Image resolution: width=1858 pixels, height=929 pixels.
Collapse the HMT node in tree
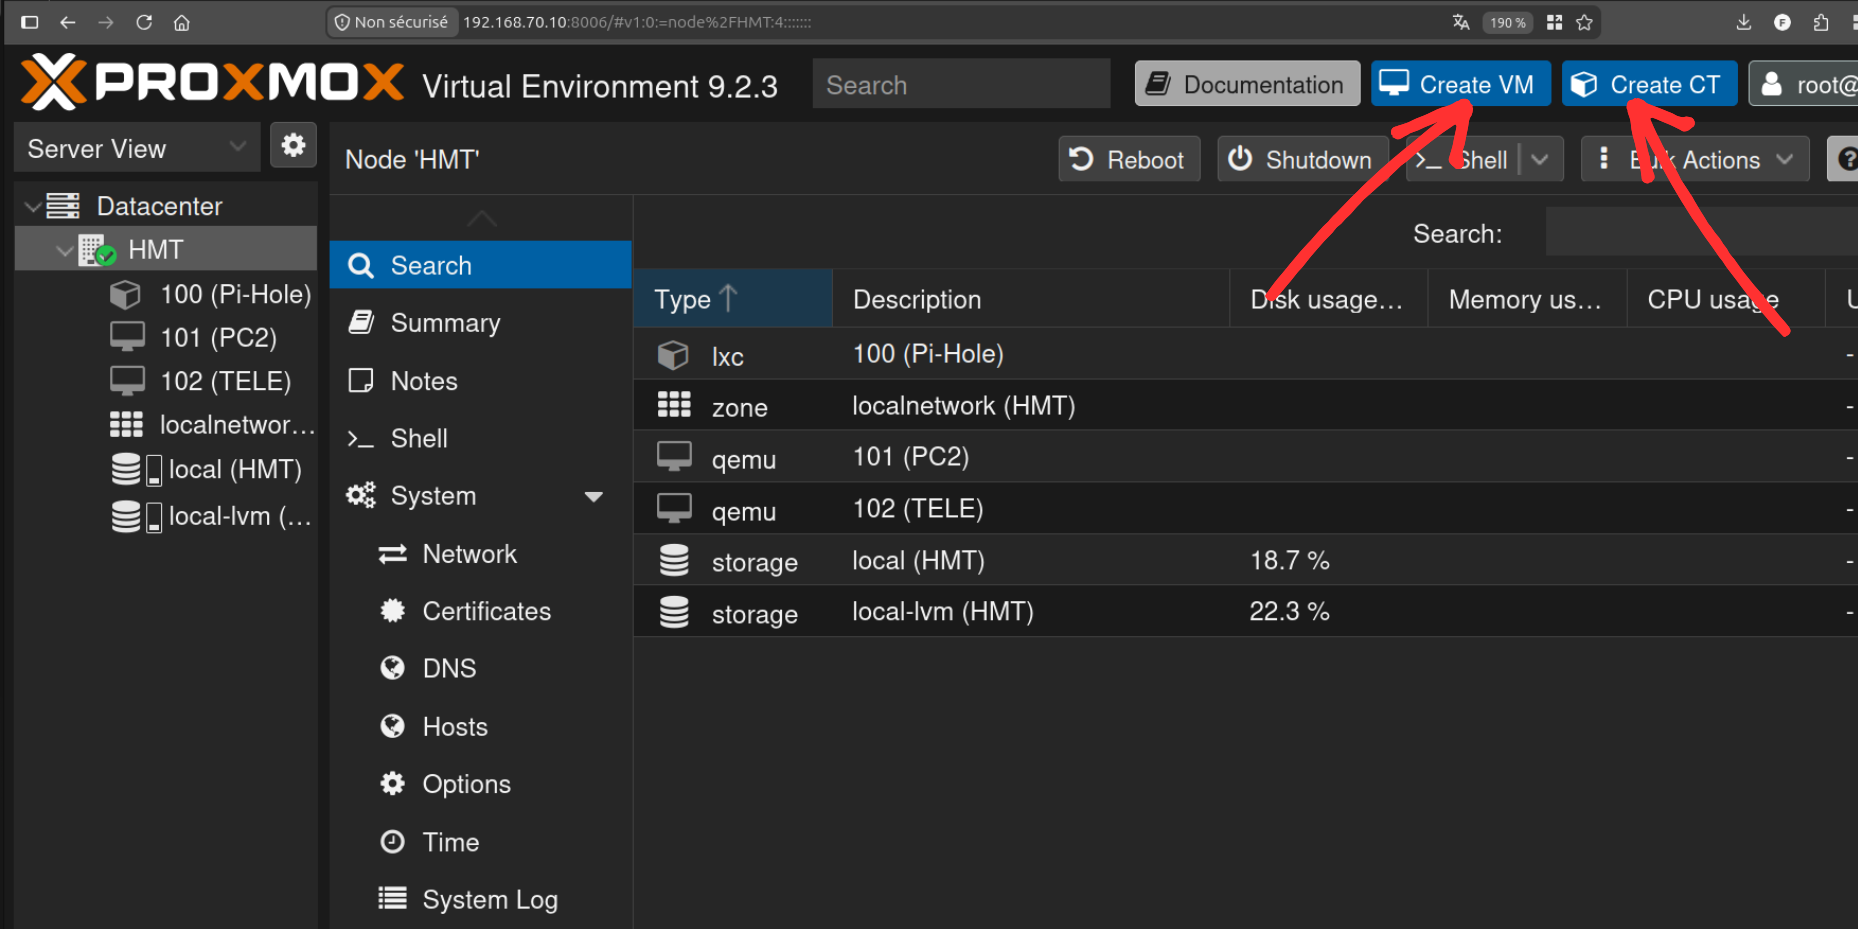click(x=65, y=250)
